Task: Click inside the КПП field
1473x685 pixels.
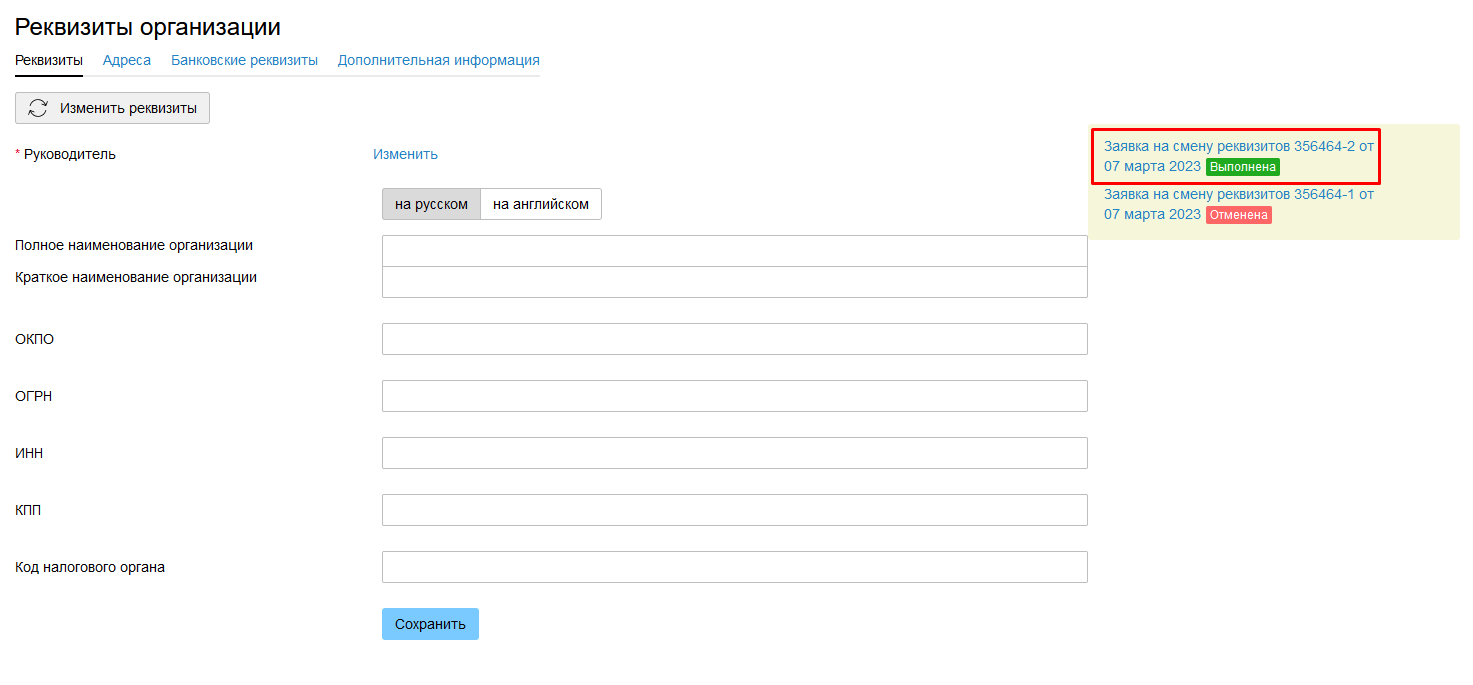Action: tap(734, 510)
